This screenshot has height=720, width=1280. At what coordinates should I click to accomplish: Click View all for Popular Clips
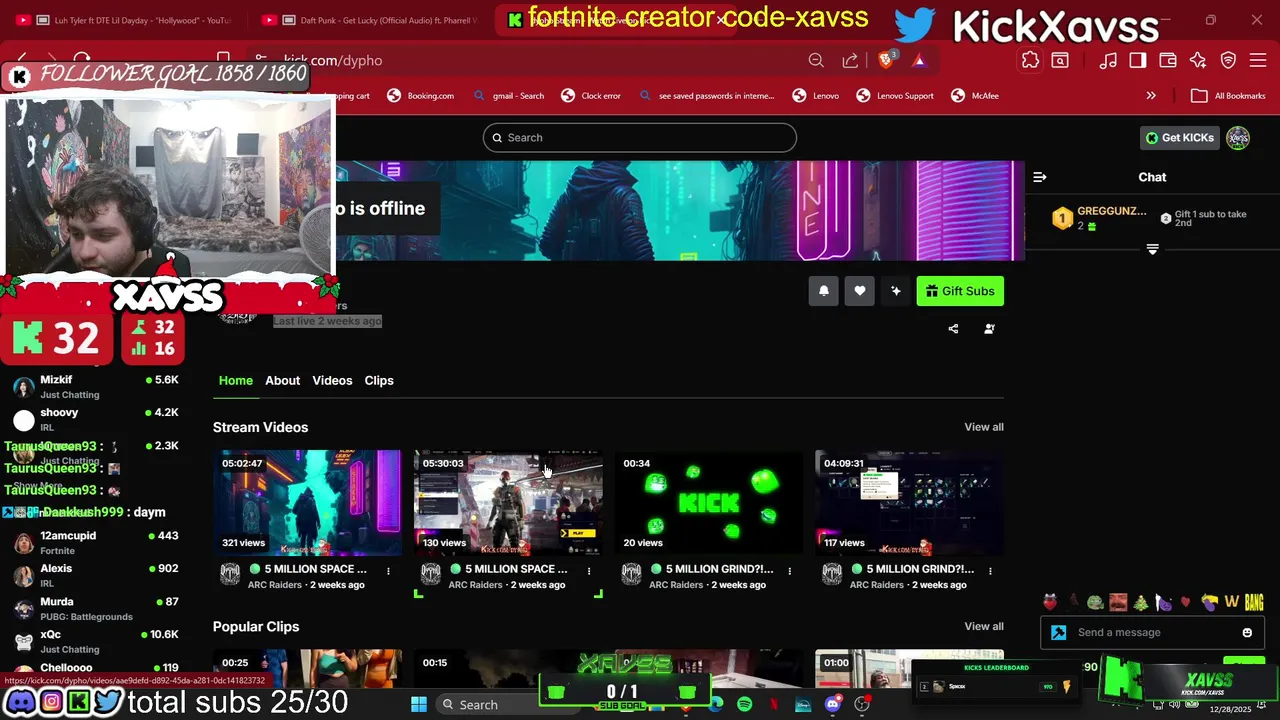(x=984, y=626)
